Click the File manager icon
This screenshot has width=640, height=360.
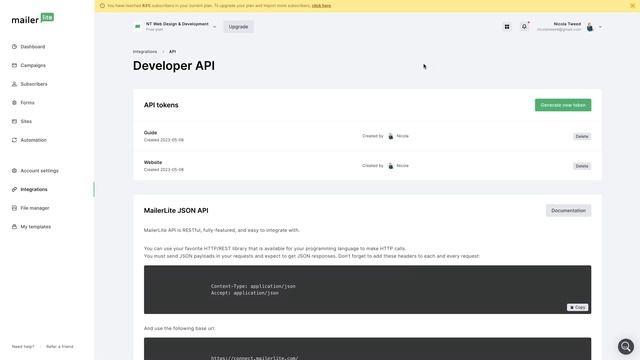coord(14,208)
